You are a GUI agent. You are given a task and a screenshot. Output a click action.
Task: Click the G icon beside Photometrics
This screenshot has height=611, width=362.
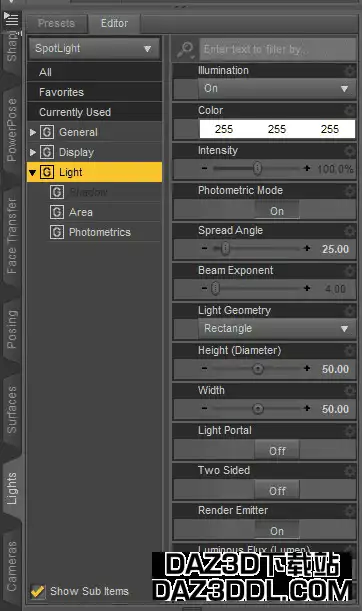click(x=57, y=232)
